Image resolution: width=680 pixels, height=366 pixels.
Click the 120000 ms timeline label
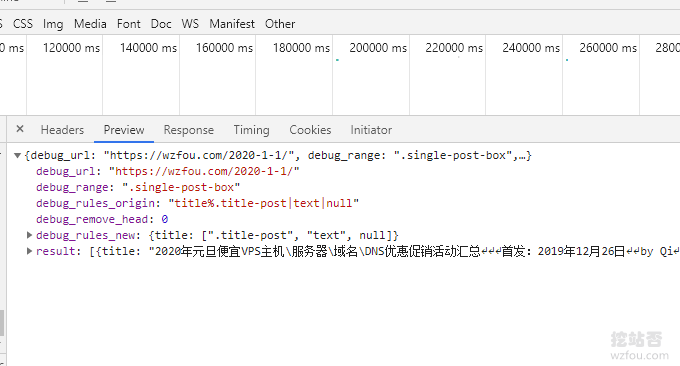[71, 48]
